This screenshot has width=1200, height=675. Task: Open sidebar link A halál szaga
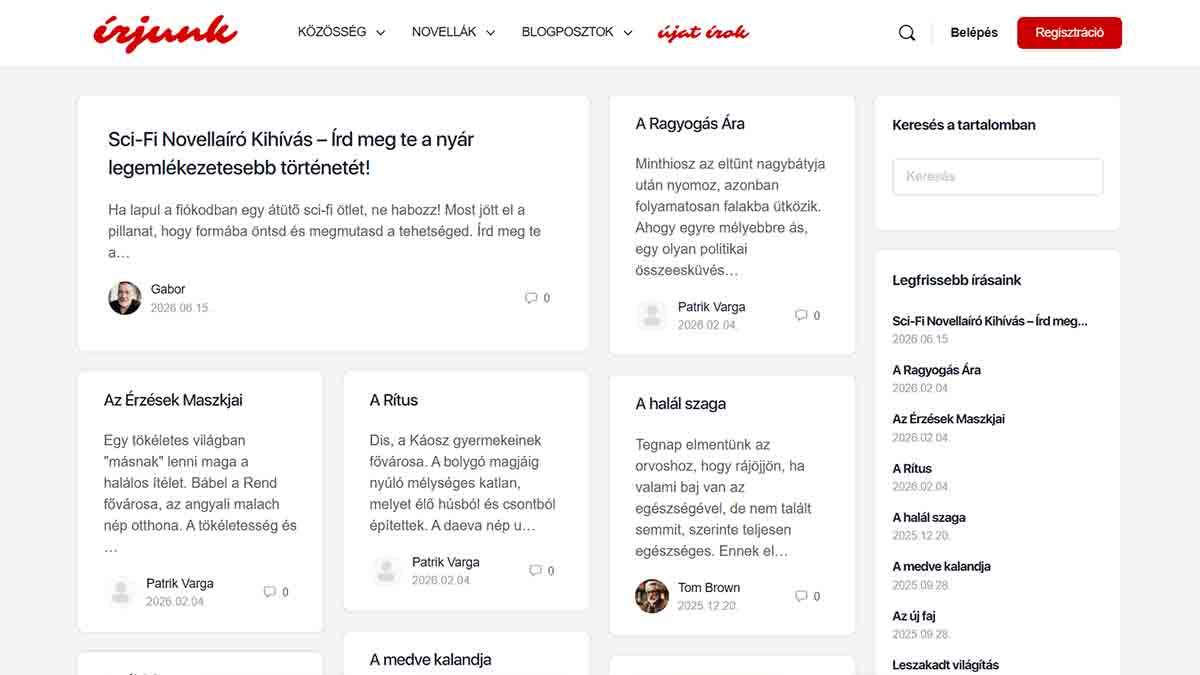[x=929, y=518]
